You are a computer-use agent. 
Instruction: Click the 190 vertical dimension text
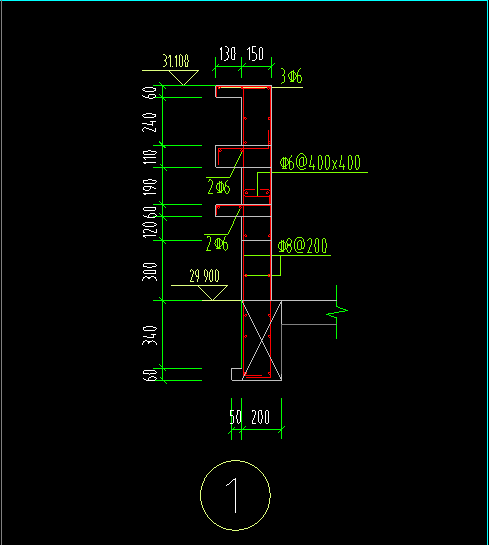pos(150,187)
